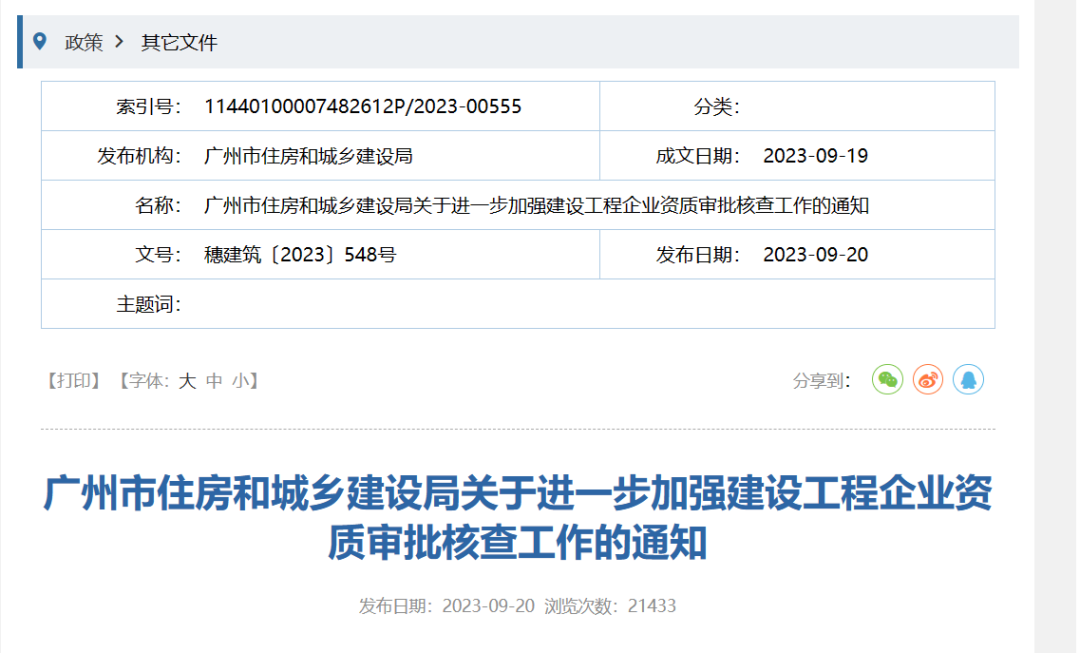Click the location pin icon in breadcrumb
The width and height of the screenshot is (1080, 653).
[40, 41]
